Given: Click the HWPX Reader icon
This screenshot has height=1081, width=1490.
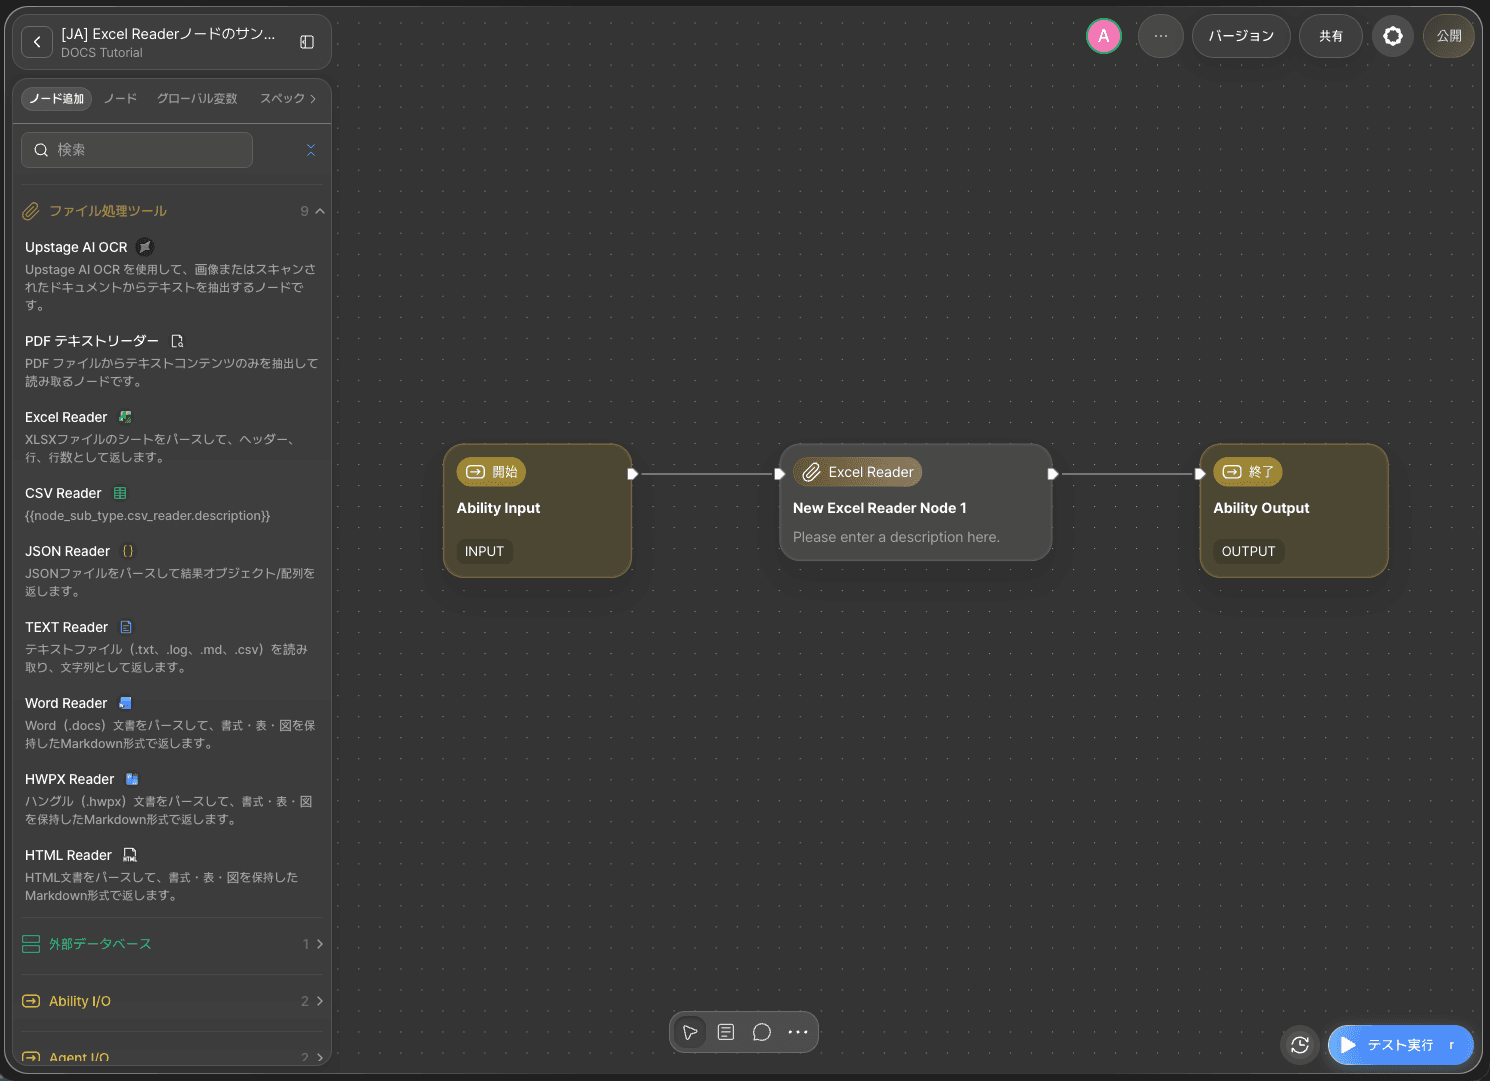Looking at the screenshot, I should click(132, 779).
